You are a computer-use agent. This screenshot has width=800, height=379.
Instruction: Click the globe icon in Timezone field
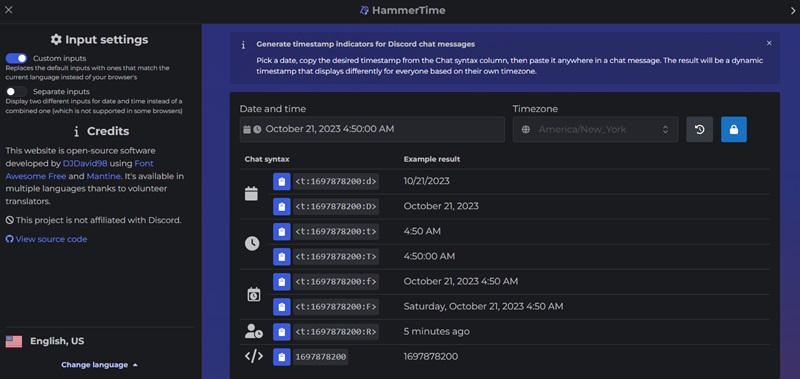(x=526, y=130)
